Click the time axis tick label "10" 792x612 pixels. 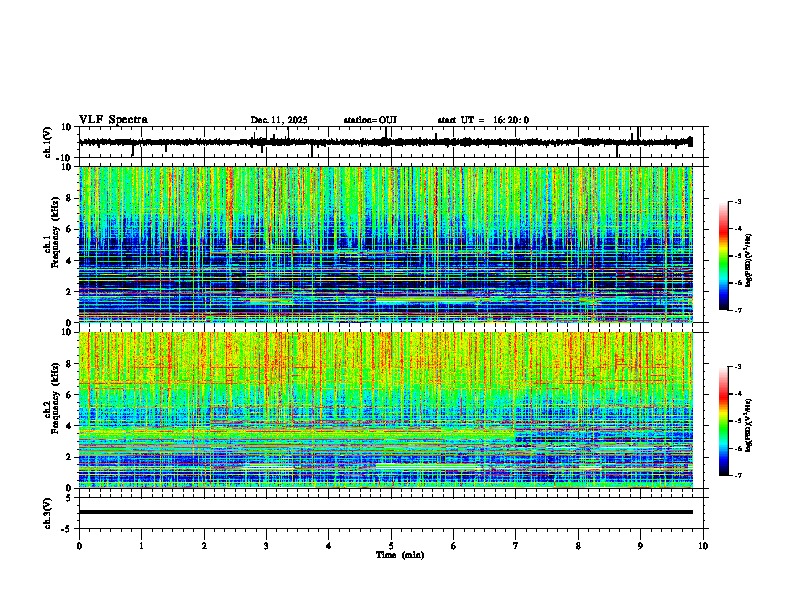[x=703, y=546]
